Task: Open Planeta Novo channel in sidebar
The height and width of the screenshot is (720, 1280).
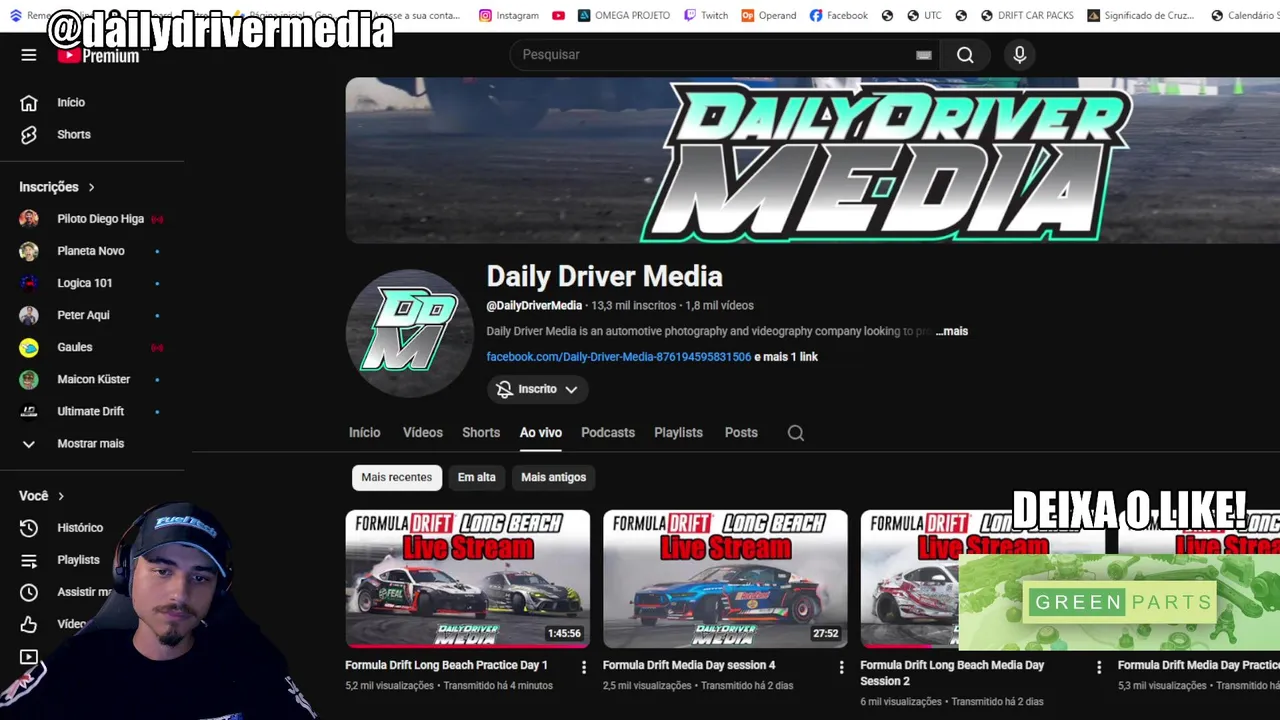Action: click(92, 251)
